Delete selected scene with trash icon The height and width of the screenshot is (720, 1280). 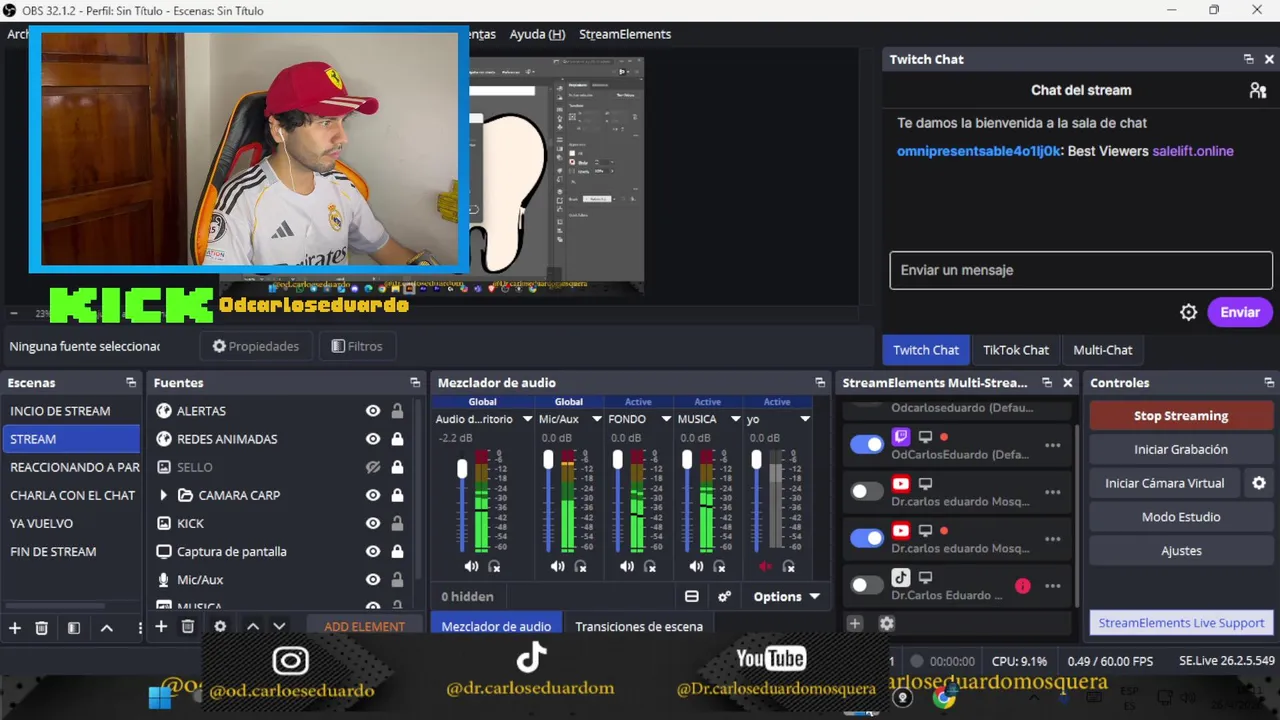click(x=41, y=627)
